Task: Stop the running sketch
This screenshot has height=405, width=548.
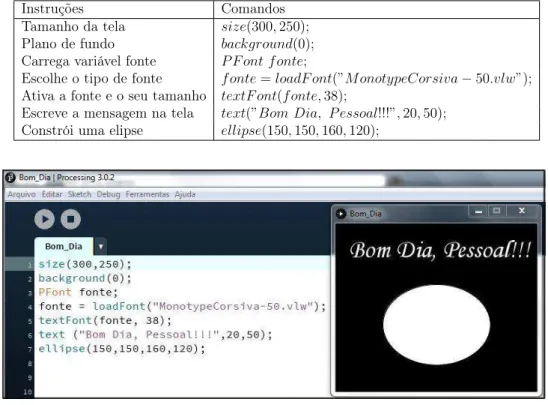Action: click(71, 219)
